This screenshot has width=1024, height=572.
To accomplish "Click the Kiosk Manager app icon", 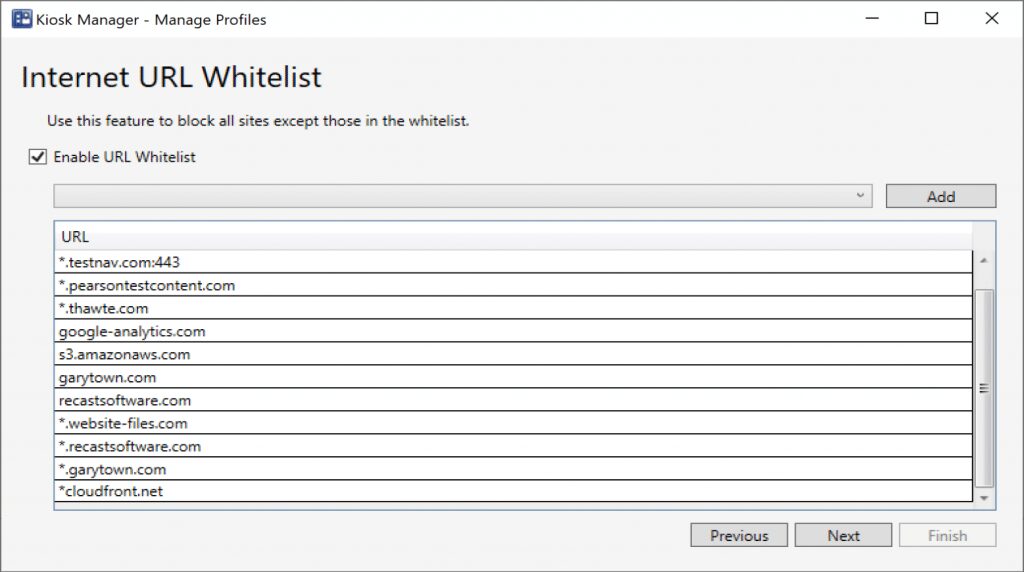I will (x=21, y=19).
